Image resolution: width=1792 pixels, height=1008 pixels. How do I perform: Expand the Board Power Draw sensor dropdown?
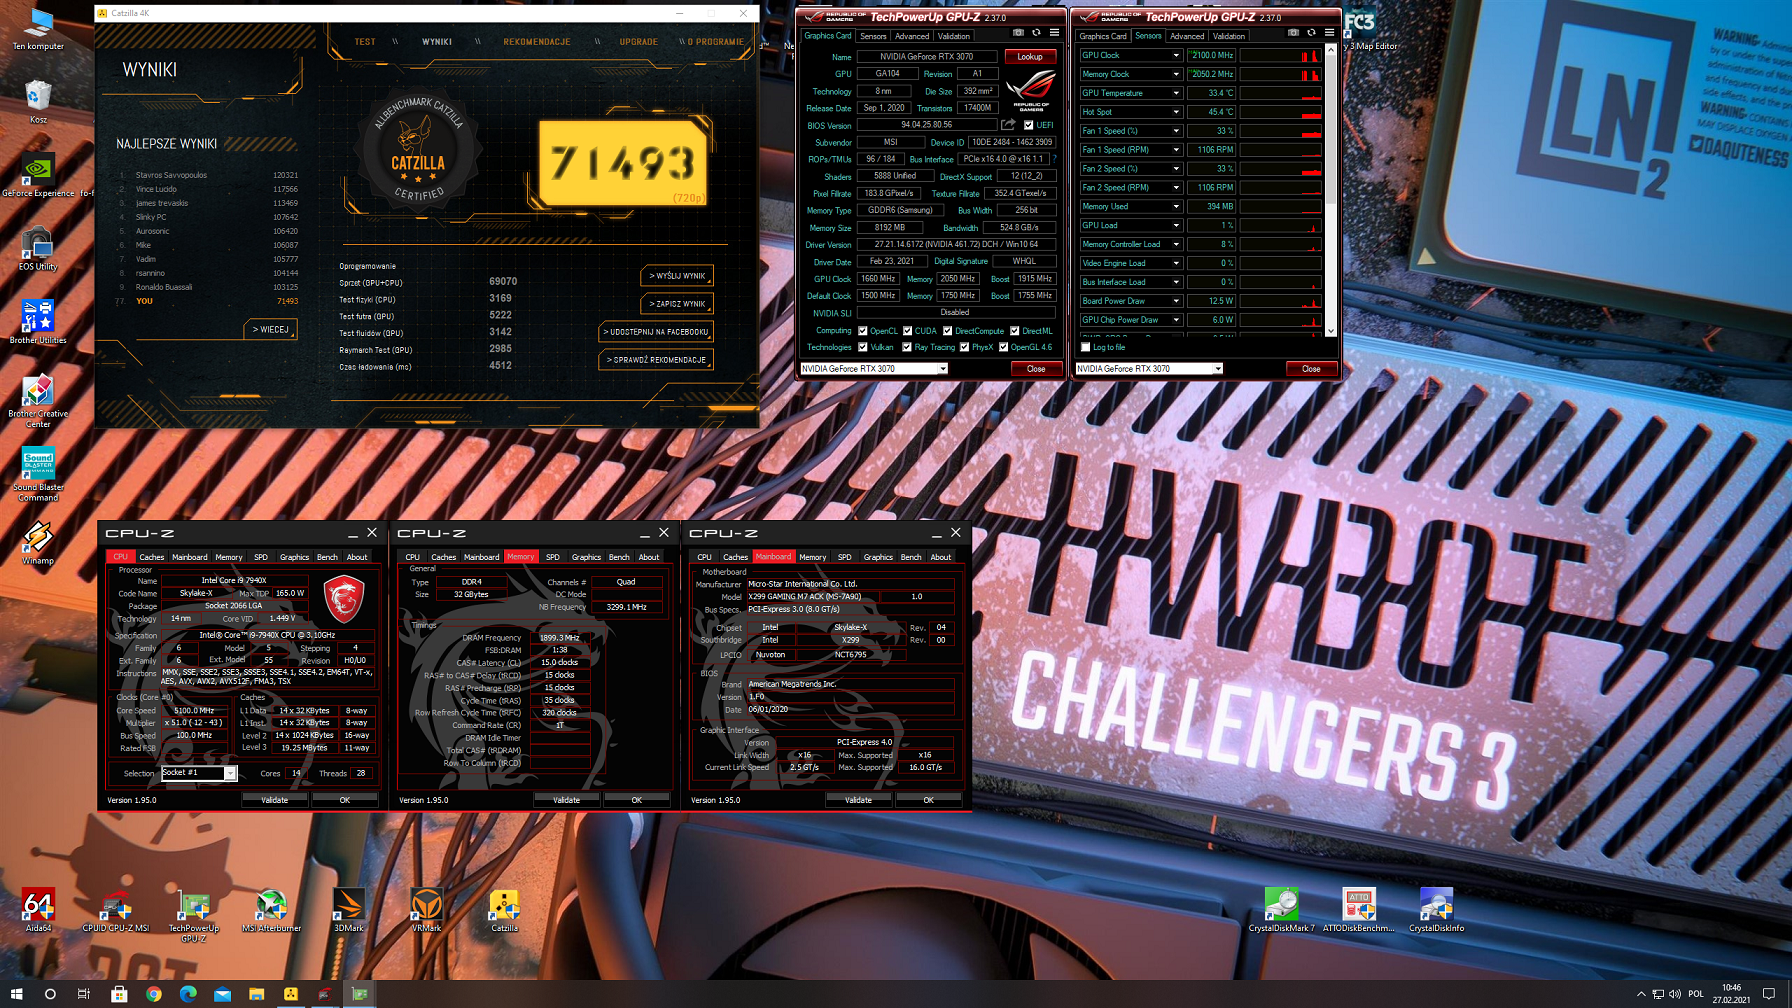click(1176, 301)
